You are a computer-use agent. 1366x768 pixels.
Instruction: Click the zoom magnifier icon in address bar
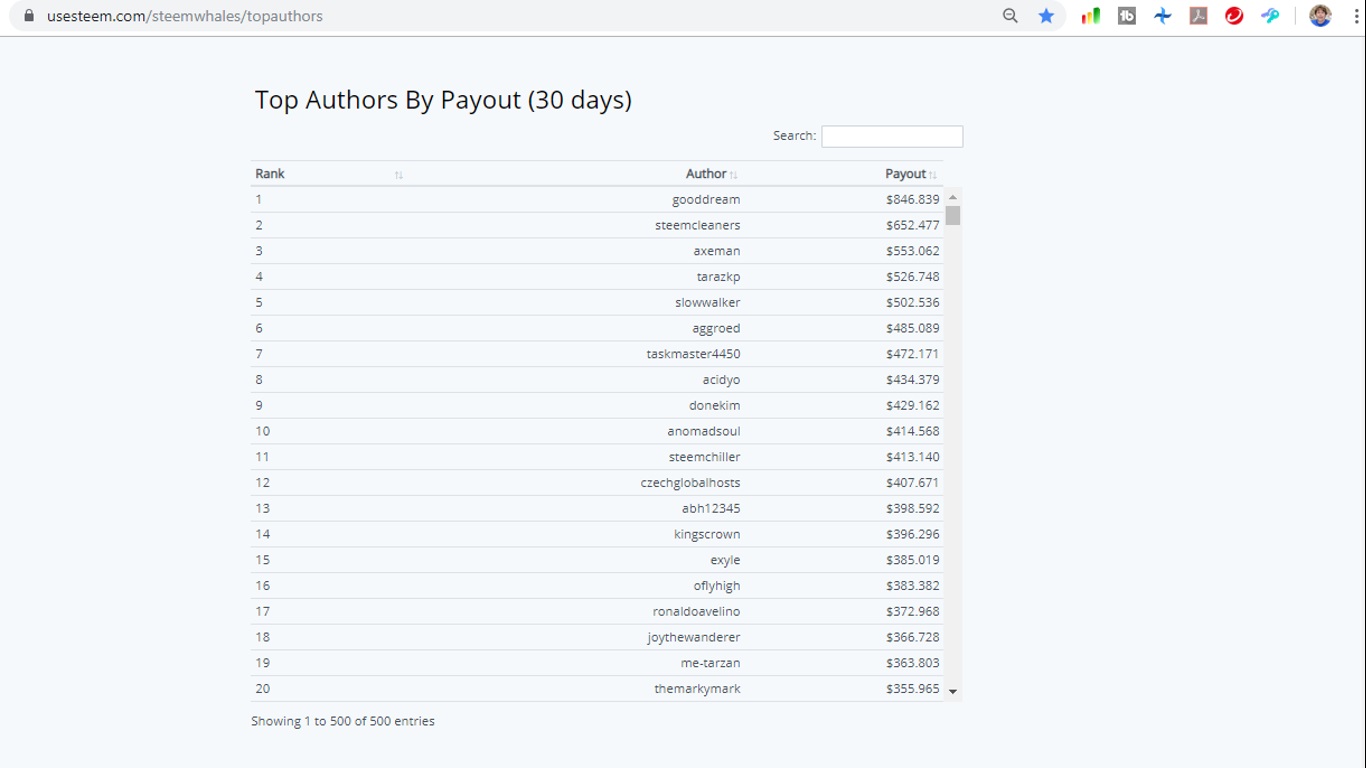[x=1010, y=16]
